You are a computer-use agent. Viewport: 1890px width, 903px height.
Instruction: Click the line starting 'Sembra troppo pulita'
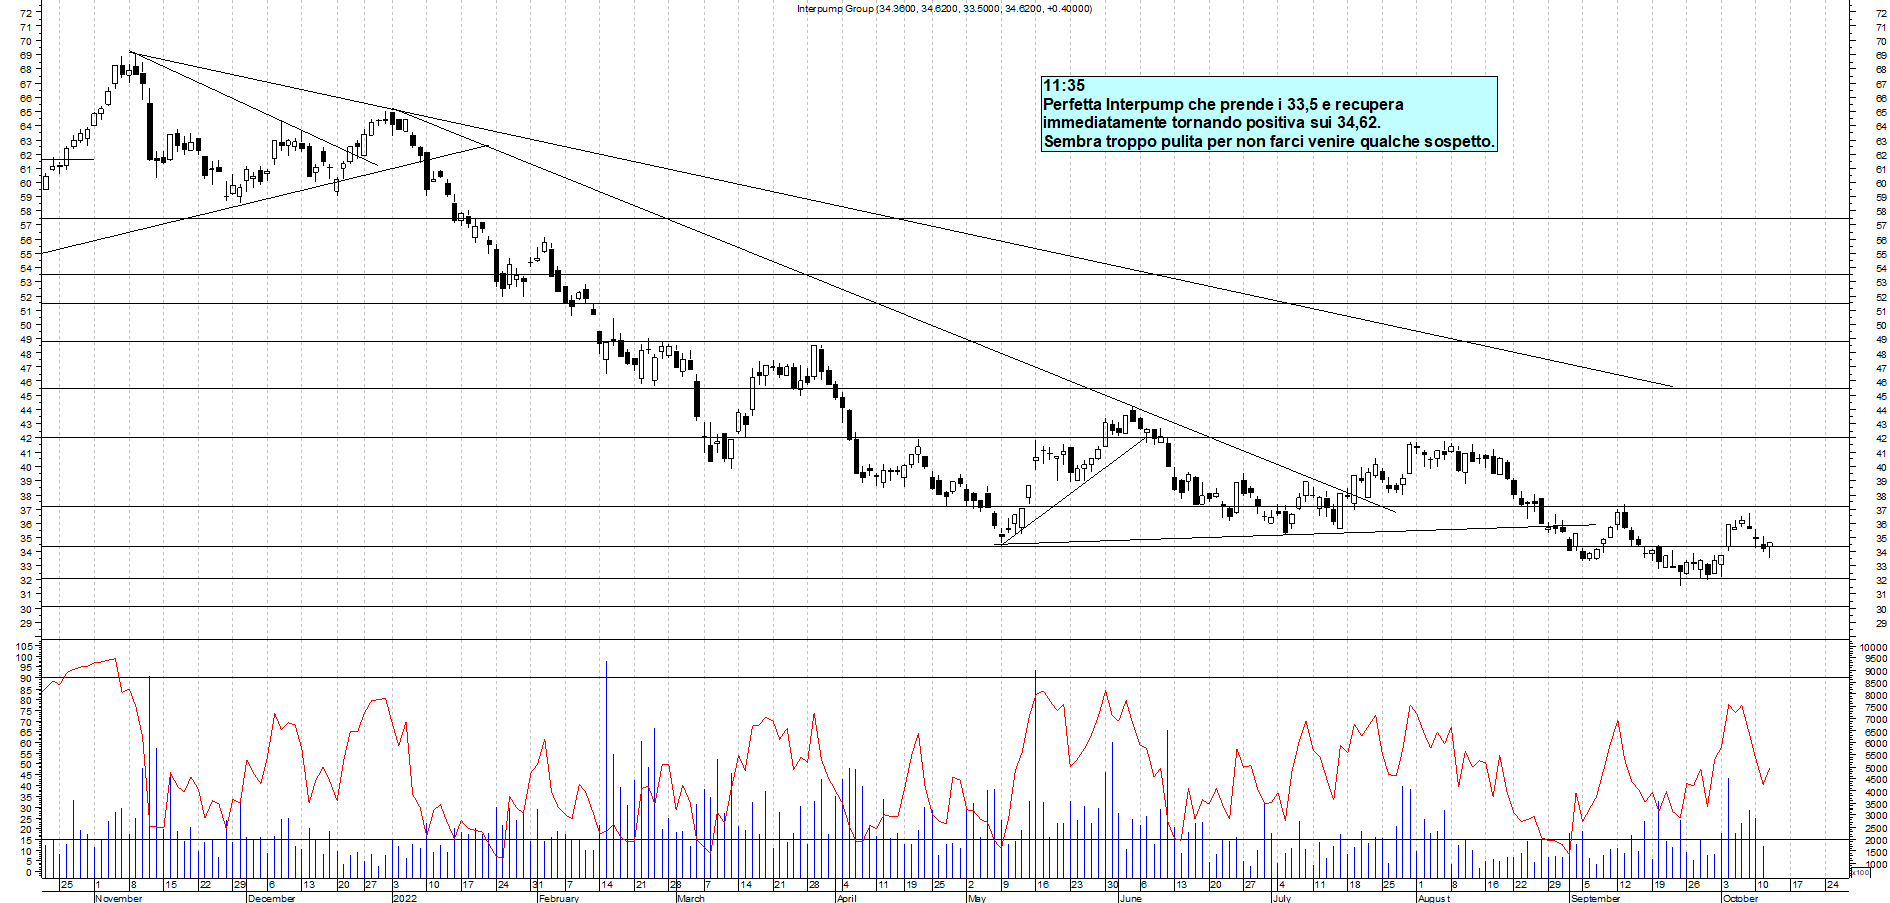point(1269,142)
